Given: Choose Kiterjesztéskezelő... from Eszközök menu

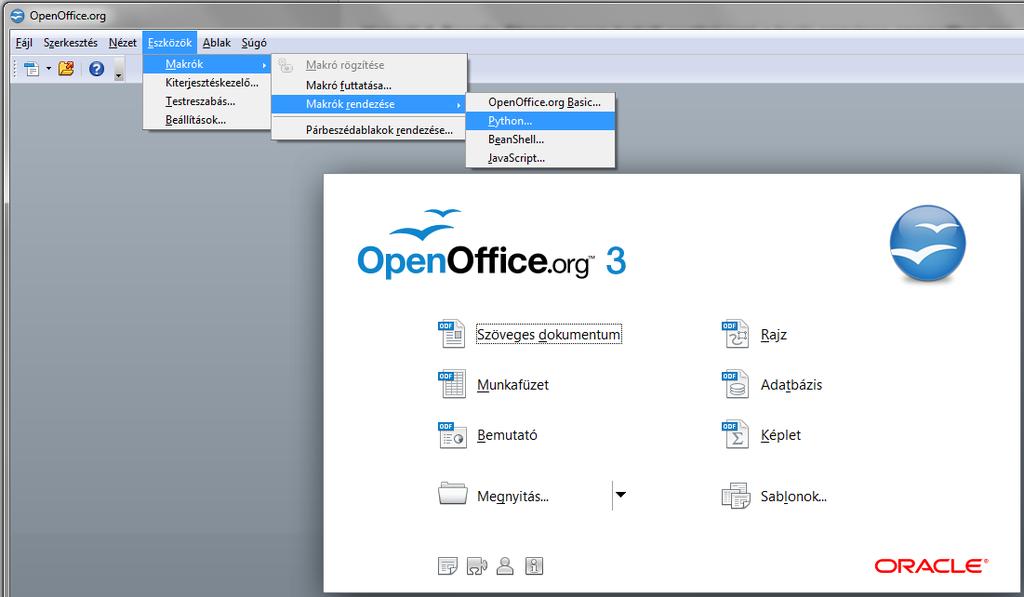Looking at the screenshot, I should pyautogui.click(x=206, y=83).
